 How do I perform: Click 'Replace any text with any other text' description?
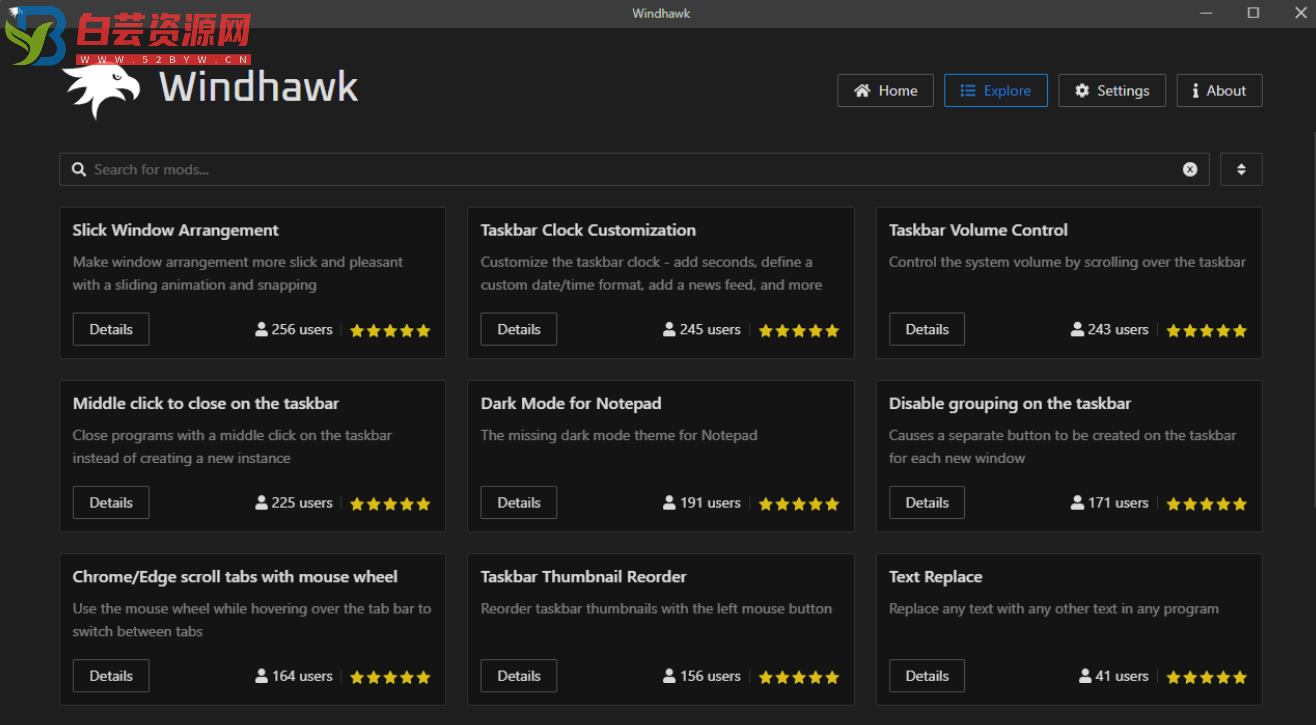(1054, 608)
